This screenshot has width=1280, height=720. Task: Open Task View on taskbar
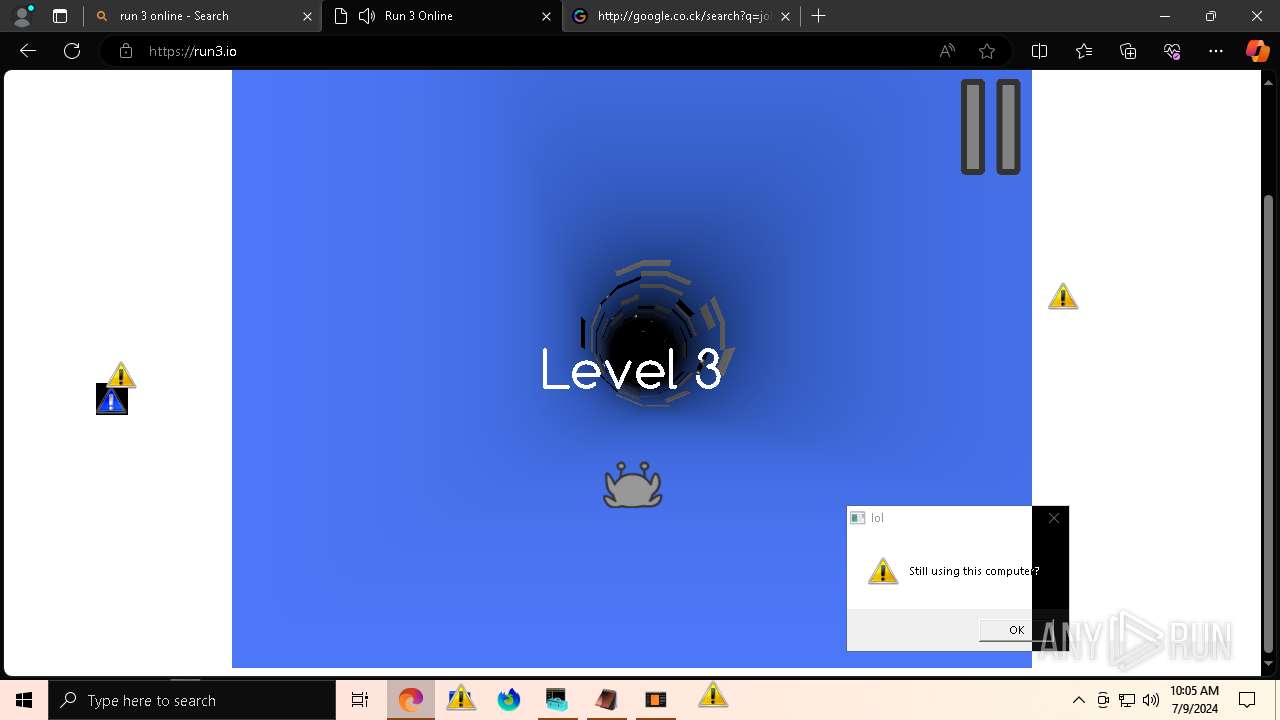click(x=360, y=700)
